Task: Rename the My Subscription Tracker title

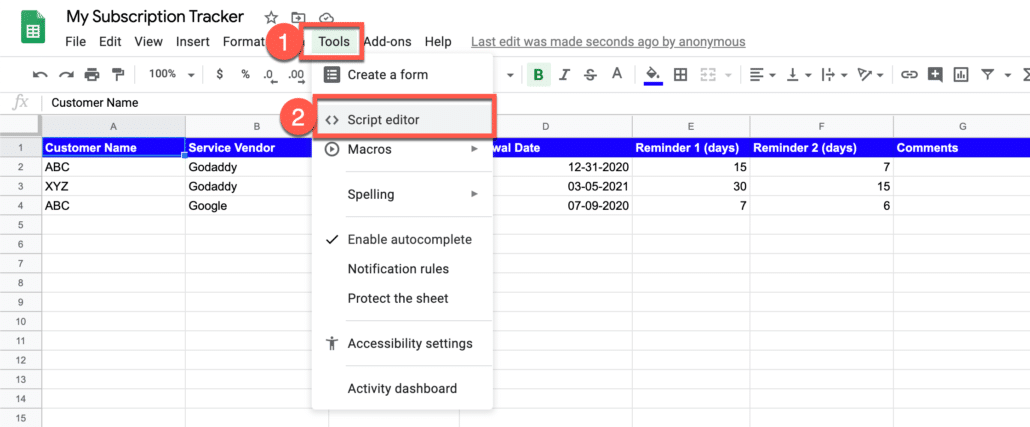Action: (155, 17)
